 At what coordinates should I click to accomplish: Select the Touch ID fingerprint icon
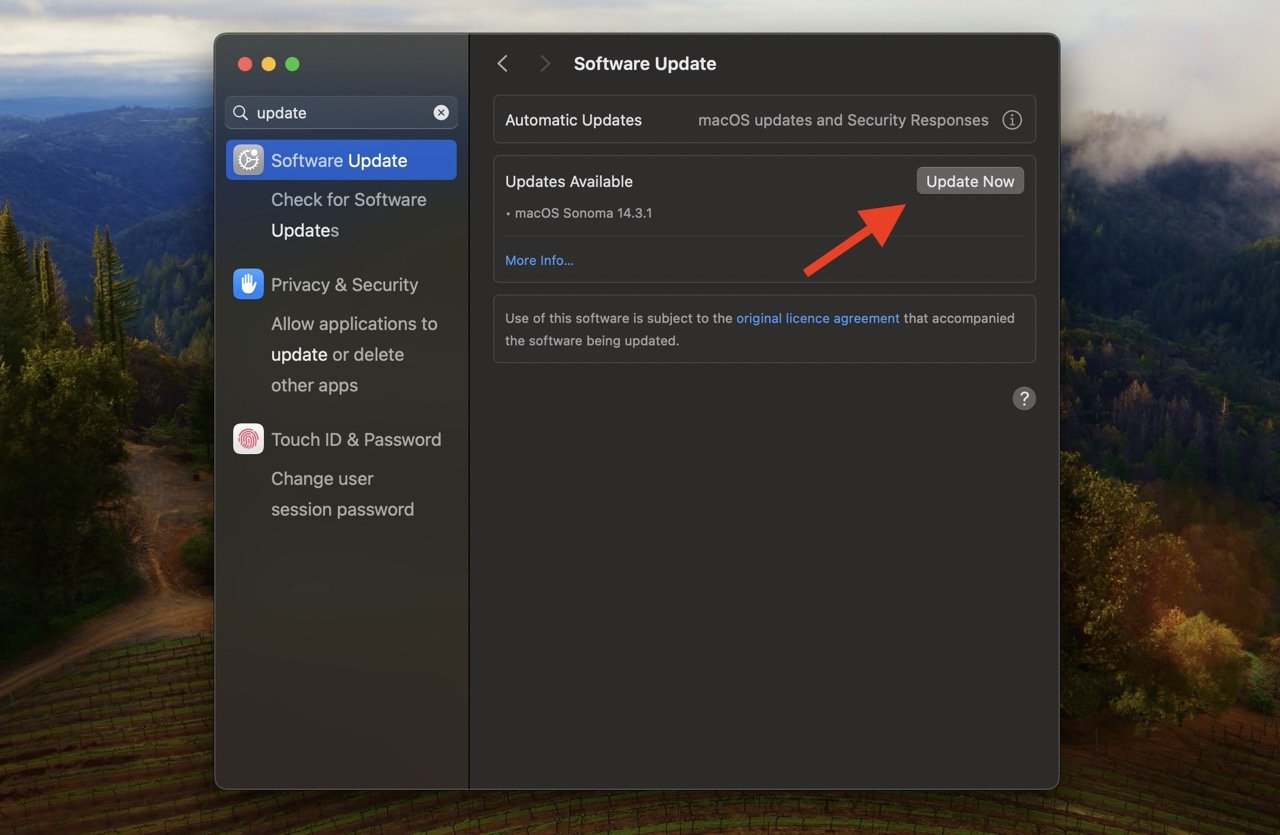(248, 439)
